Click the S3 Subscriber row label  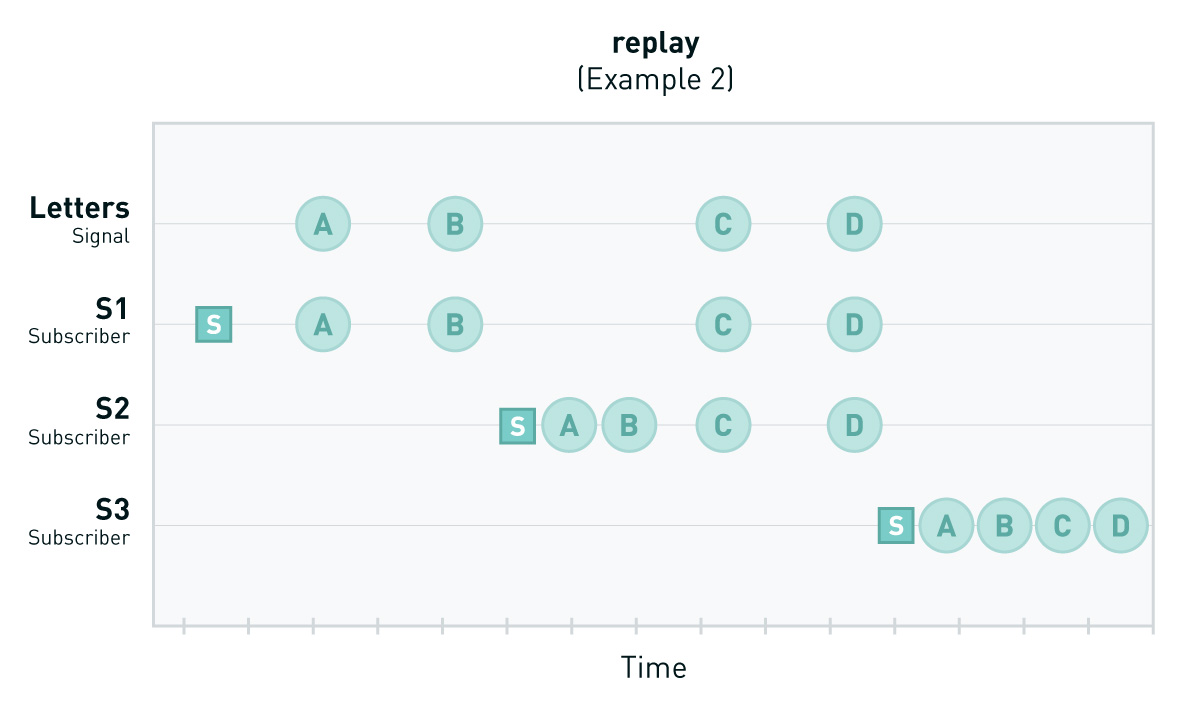click(x=80, y=522)
